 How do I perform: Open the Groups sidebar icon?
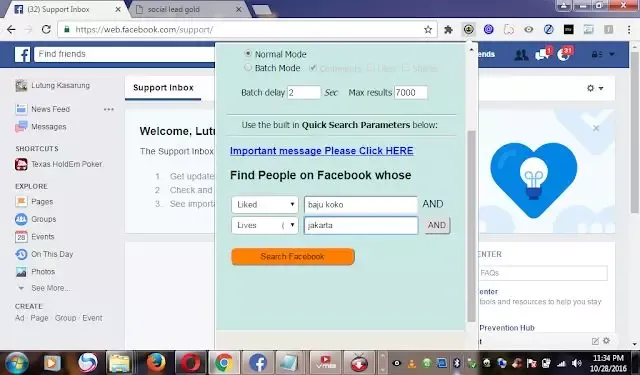coord(21,219)
